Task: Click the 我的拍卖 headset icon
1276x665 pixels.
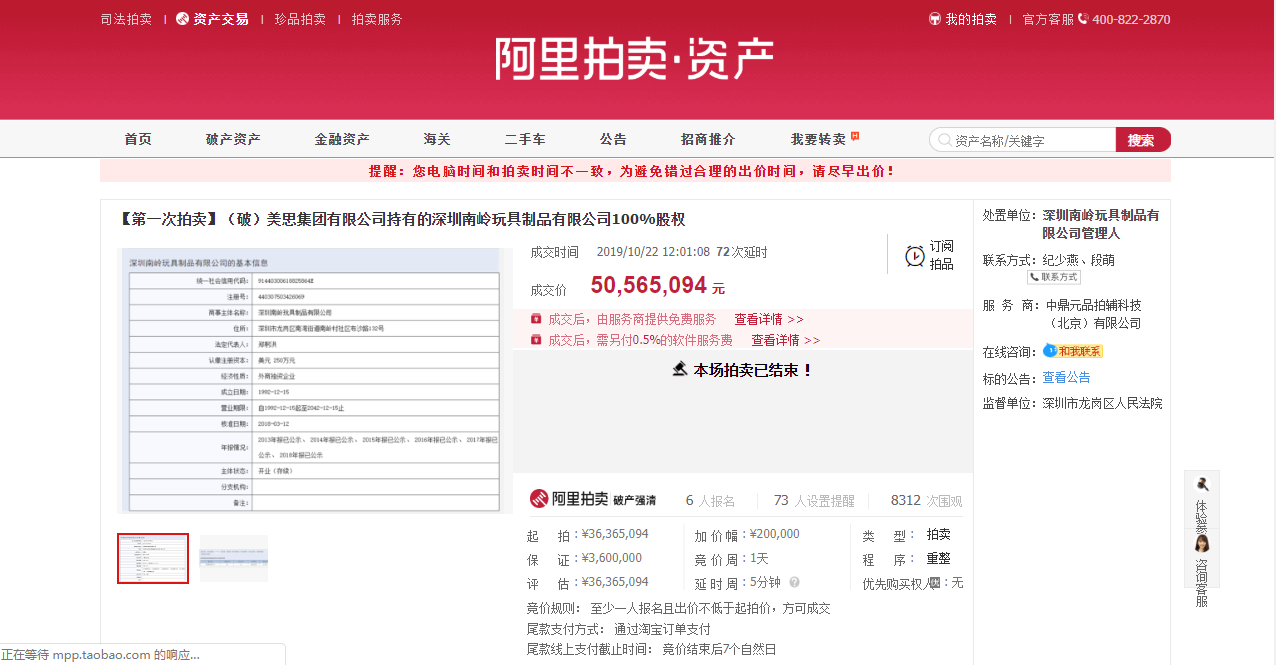Action: click(935, 19)
